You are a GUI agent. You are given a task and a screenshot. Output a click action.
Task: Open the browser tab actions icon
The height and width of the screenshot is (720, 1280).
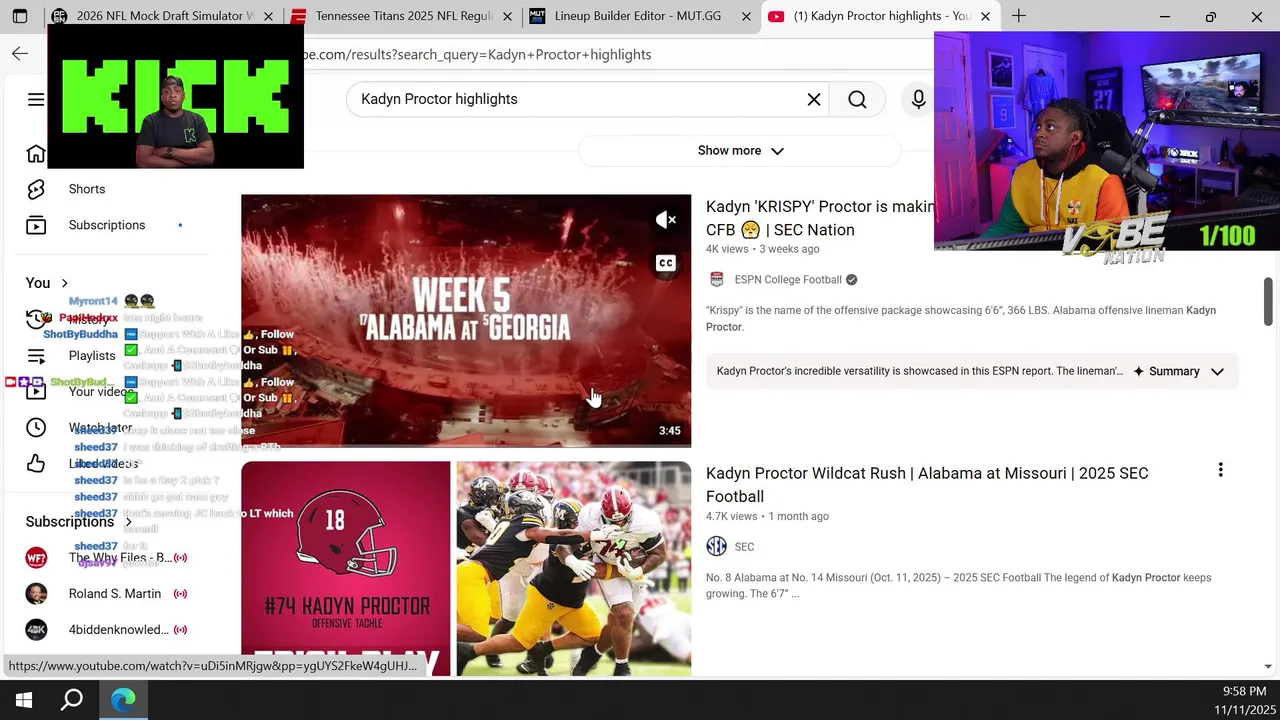pyautogui.click(x=20, y=16)
